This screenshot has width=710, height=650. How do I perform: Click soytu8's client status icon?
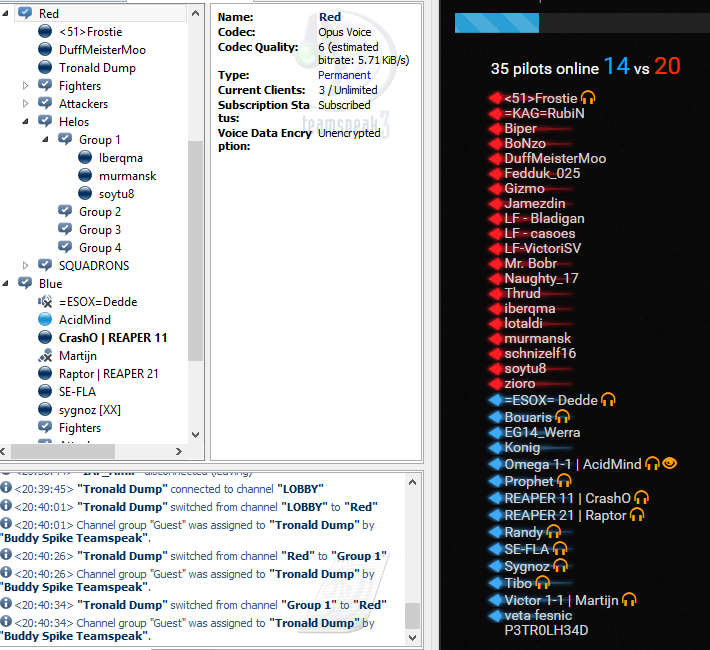pyautogui.click(x=85, y=193)
